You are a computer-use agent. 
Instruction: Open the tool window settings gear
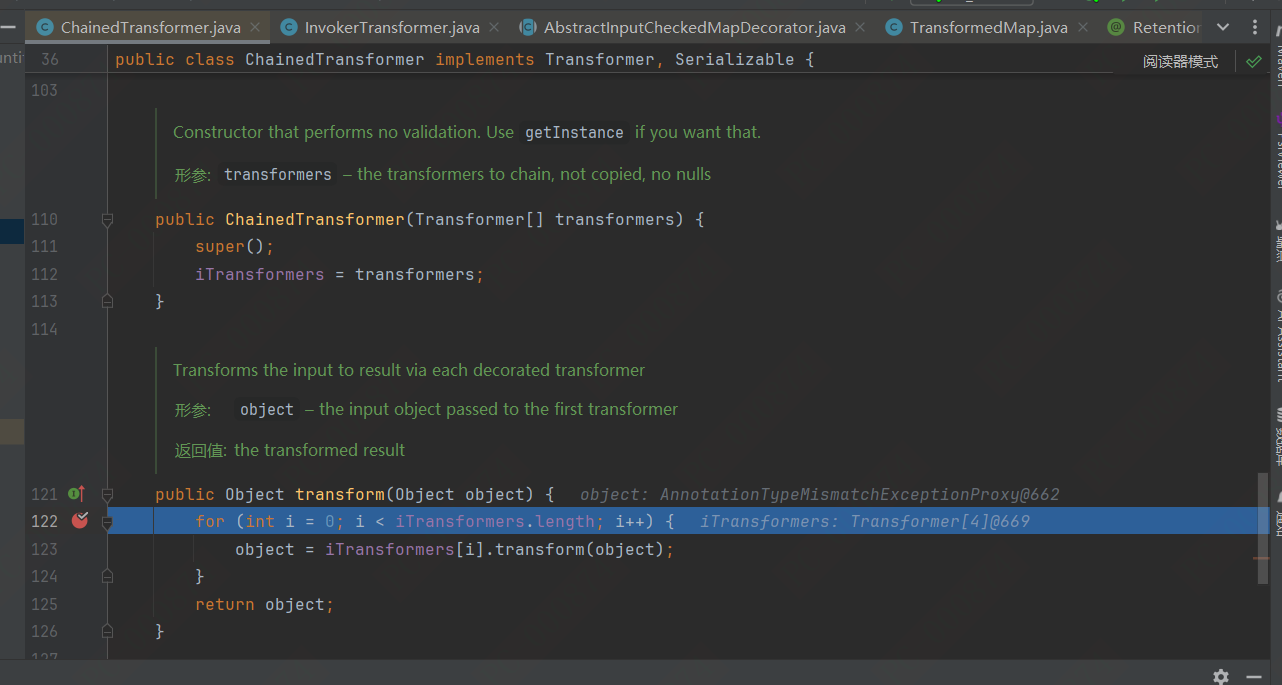[x=1221, y=676]
